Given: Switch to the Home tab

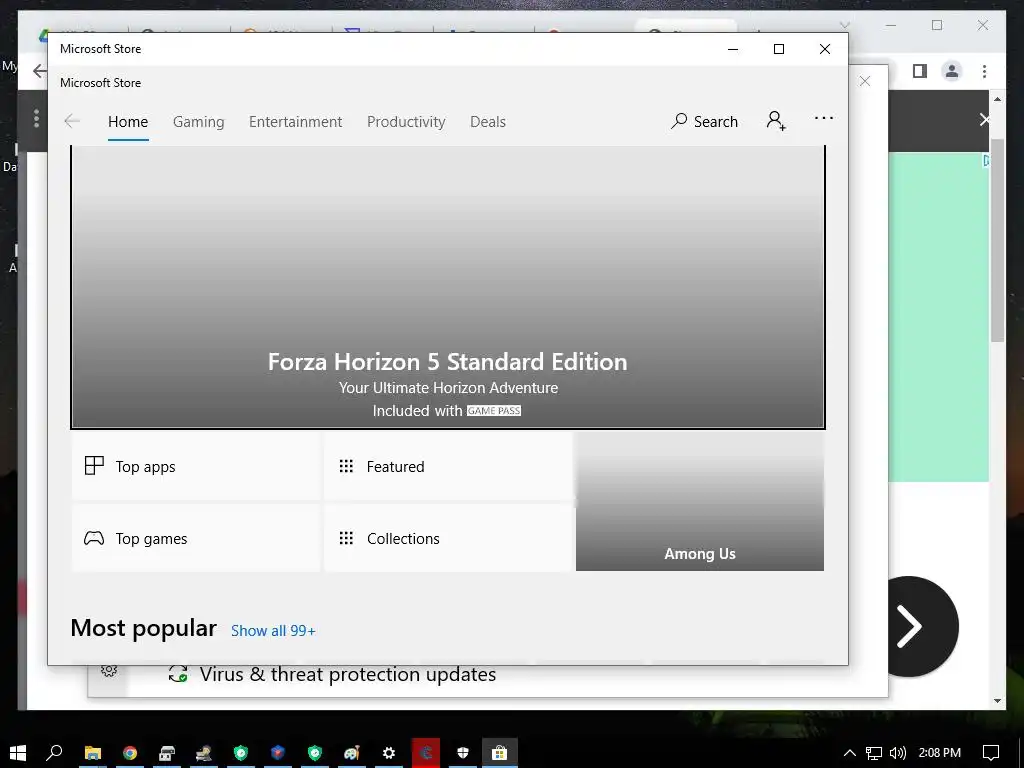Looking at the screenshot, I should (x=128, y=121).
